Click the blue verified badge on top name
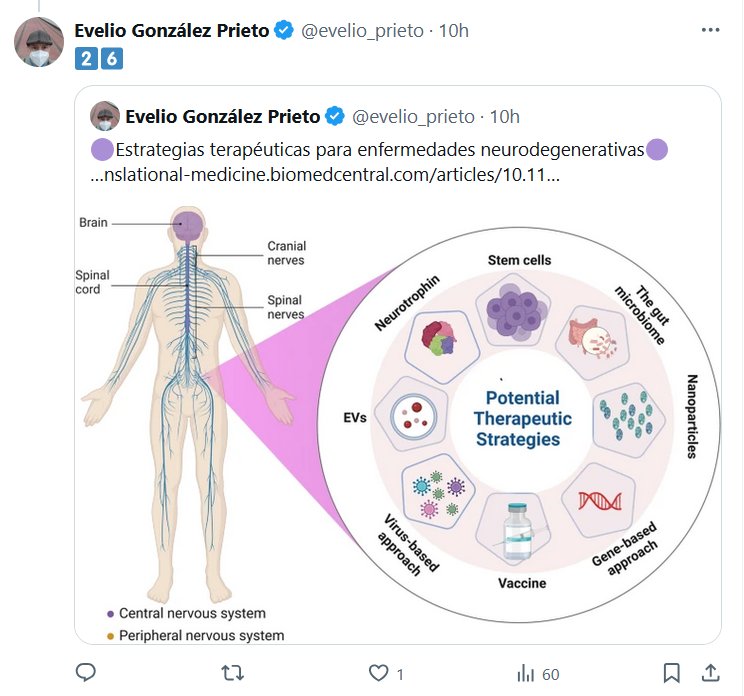744x696 pixels. (284, 31)
